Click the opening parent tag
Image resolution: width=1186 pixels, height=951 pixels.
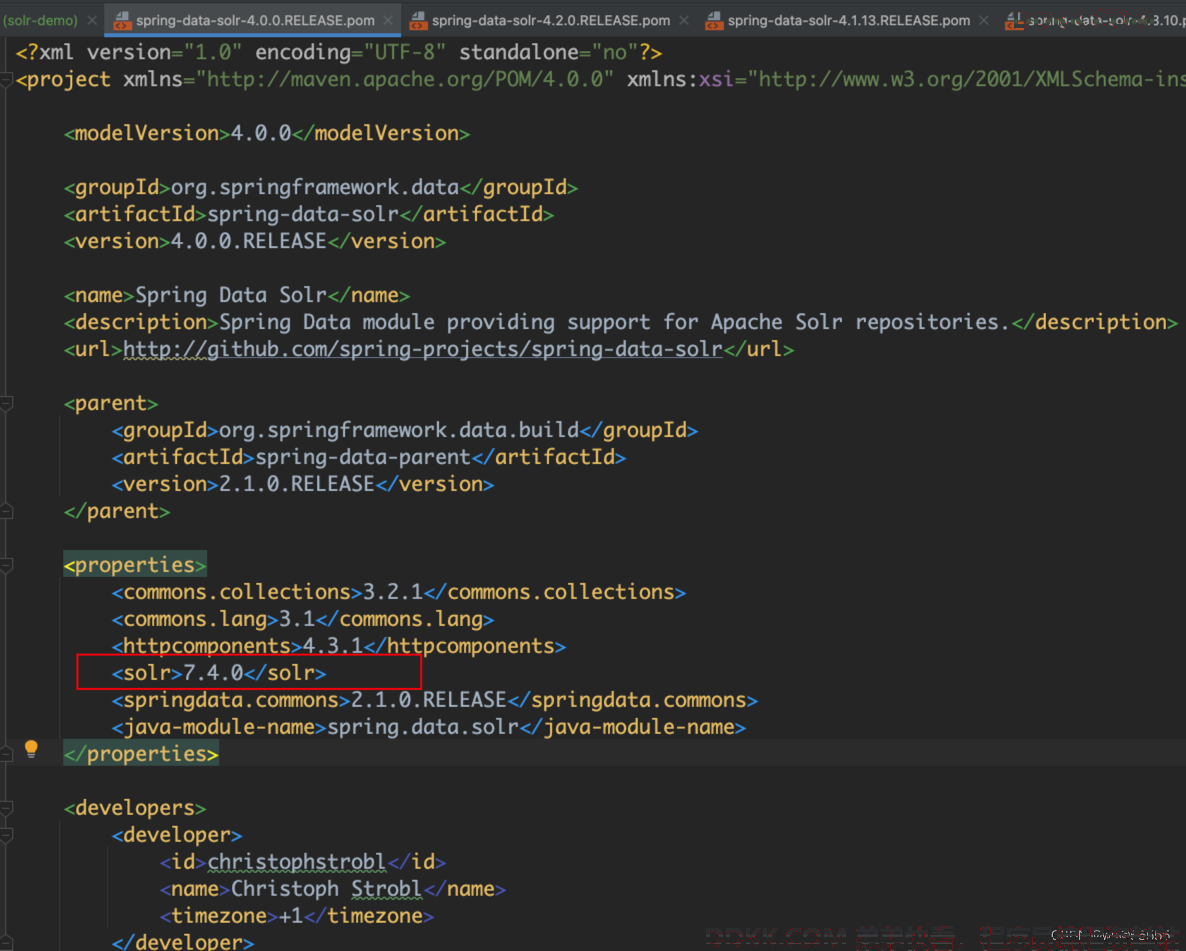tap(111, 403)
